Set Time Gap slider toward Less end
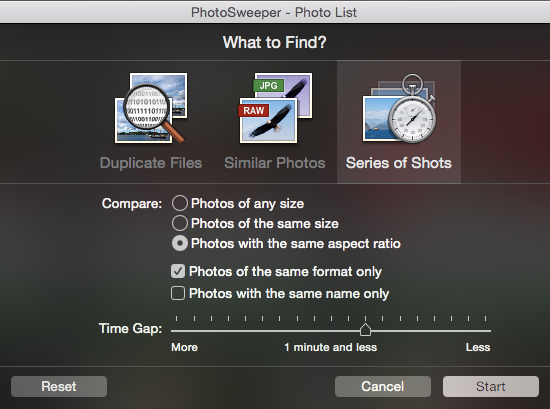 coord(478,330)
